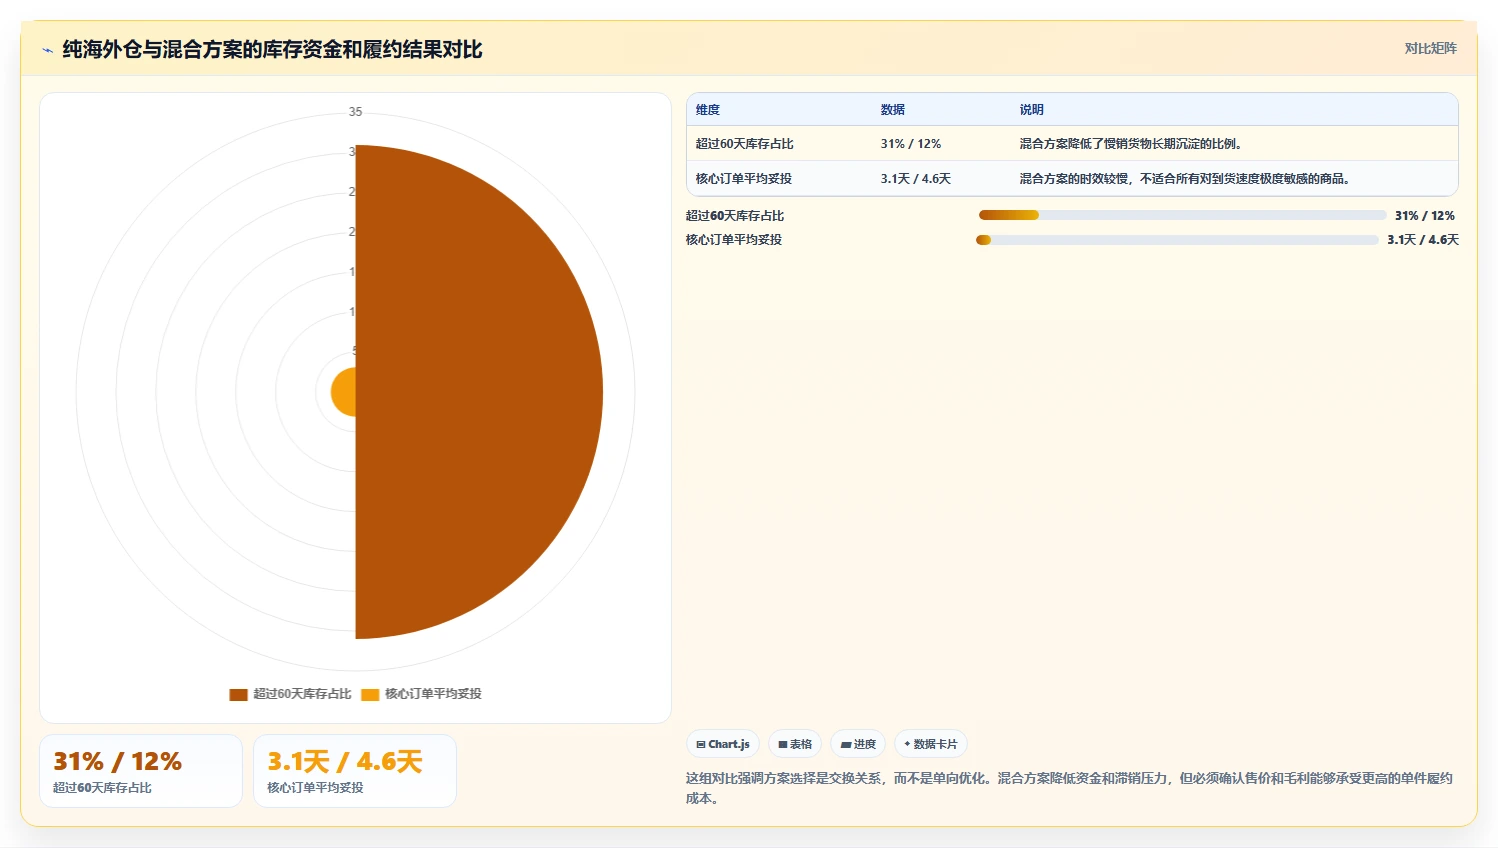Click the description 混合方案降低了慢销货物长期沉淀的比例
Image resolution: width=1498 pixels, height=848 pixels.
(1131, 144)
